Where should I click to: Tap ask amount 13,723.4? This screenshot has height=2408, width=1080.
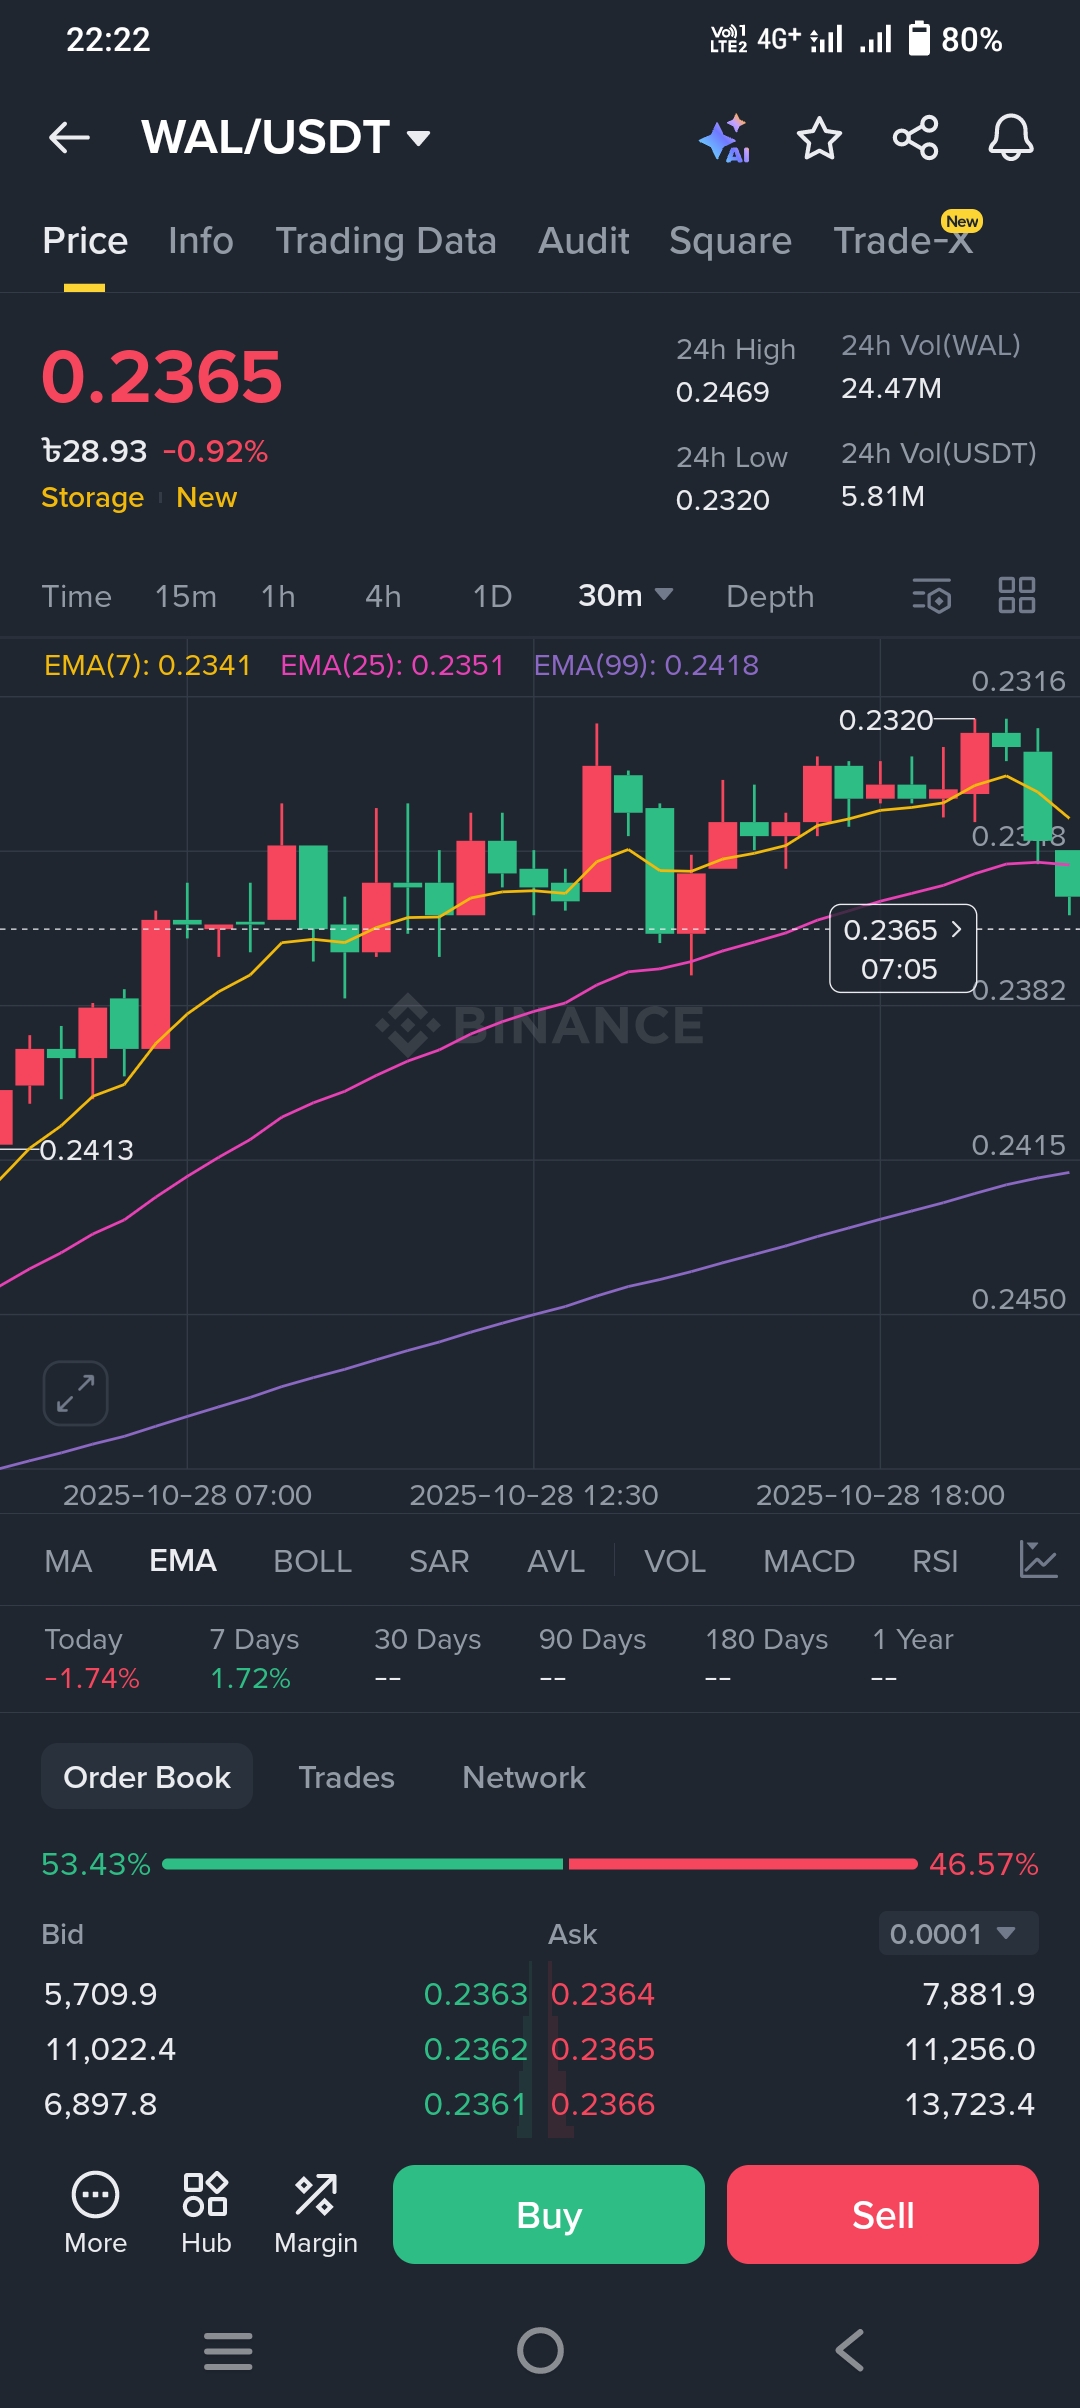click(x=970, y=2104)
